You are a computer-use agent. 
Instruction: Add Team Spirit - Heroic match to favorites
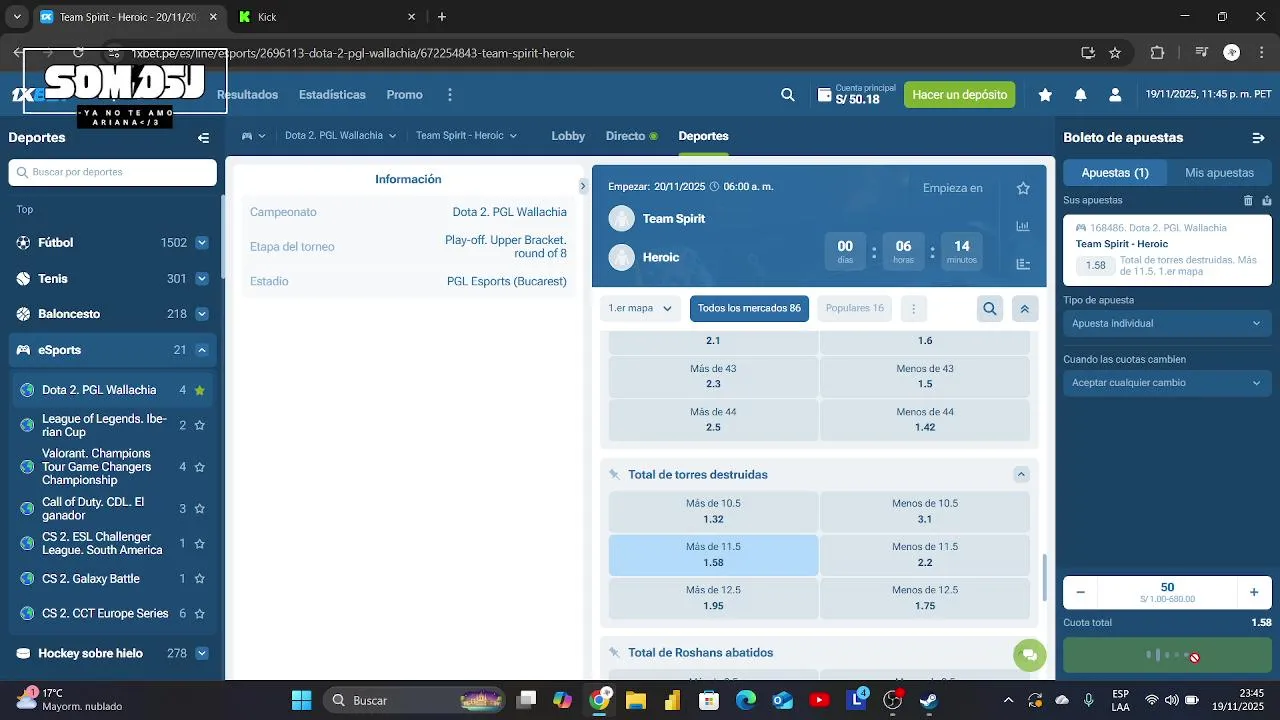click(x=1023, y=188)
